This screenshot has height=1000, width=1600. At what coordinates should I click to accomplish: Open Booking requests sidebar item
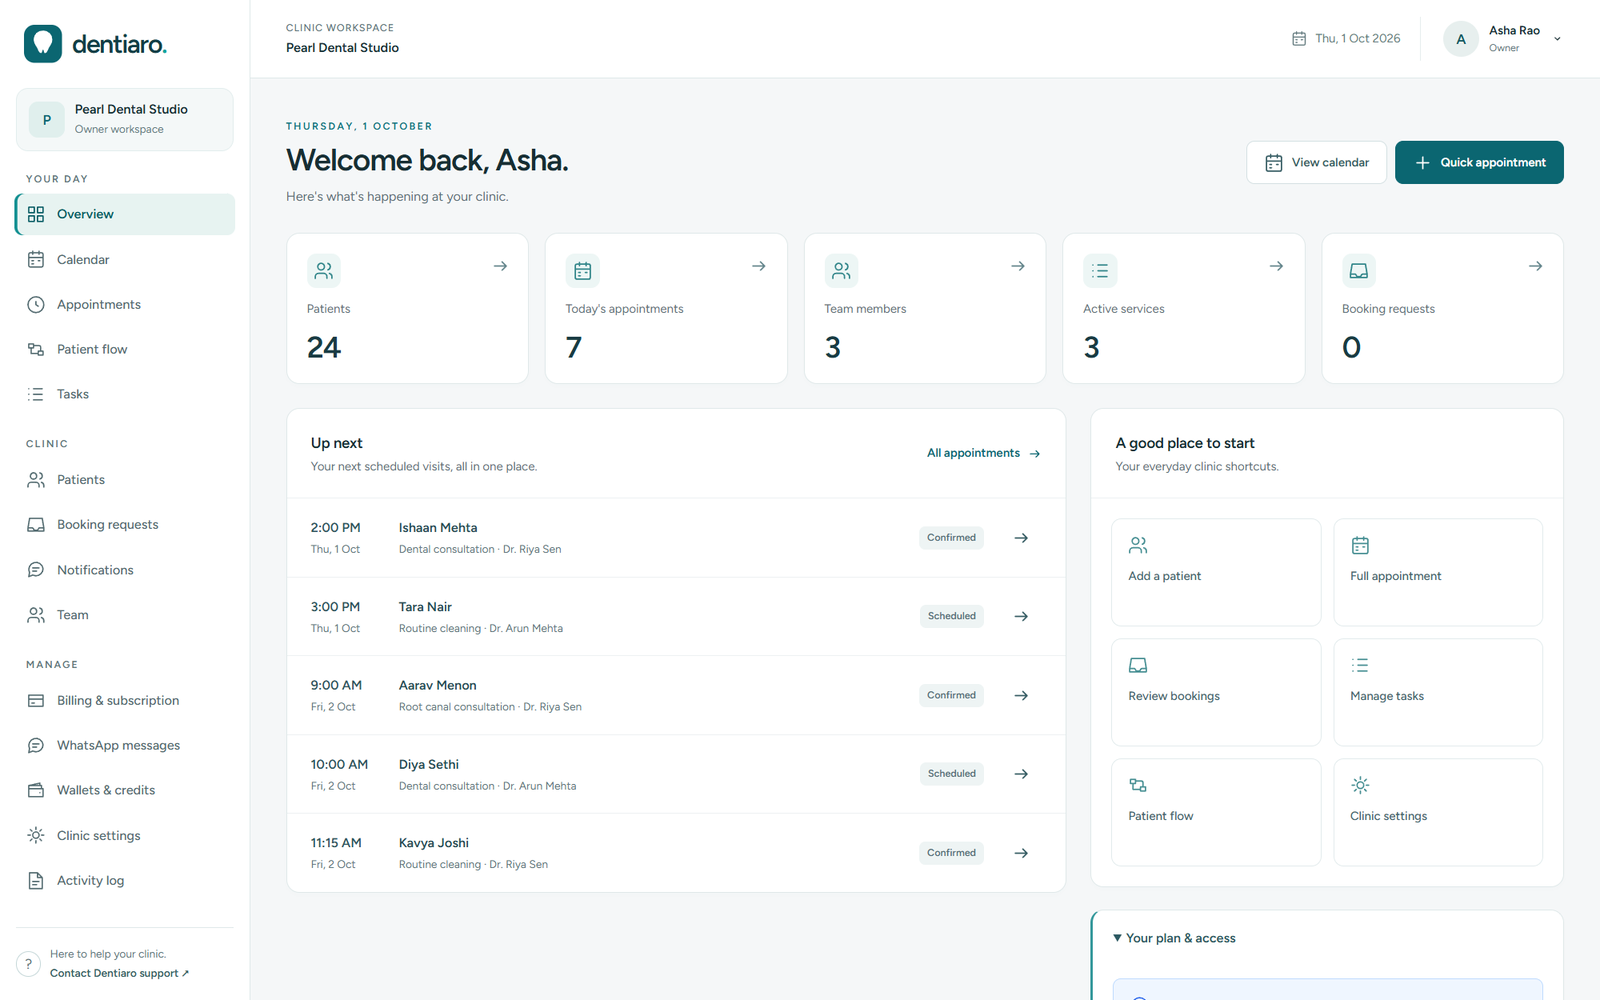(125, 525)
